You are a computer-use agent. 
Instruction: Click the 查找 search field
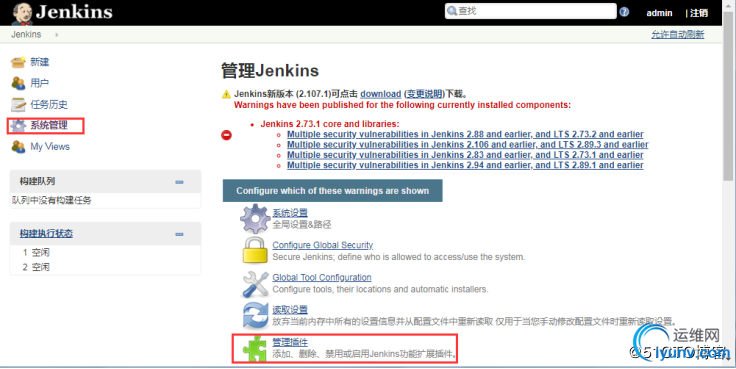point(530,11)
